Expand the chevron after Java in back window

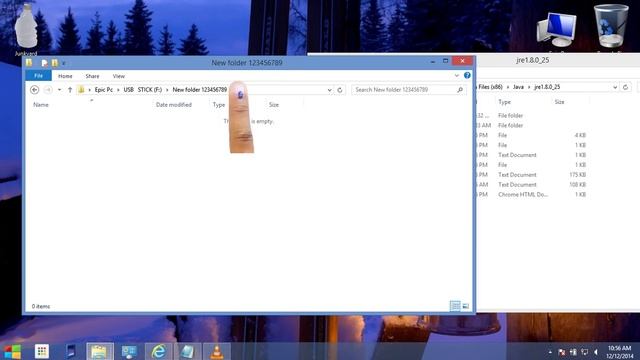pos(529,87)
